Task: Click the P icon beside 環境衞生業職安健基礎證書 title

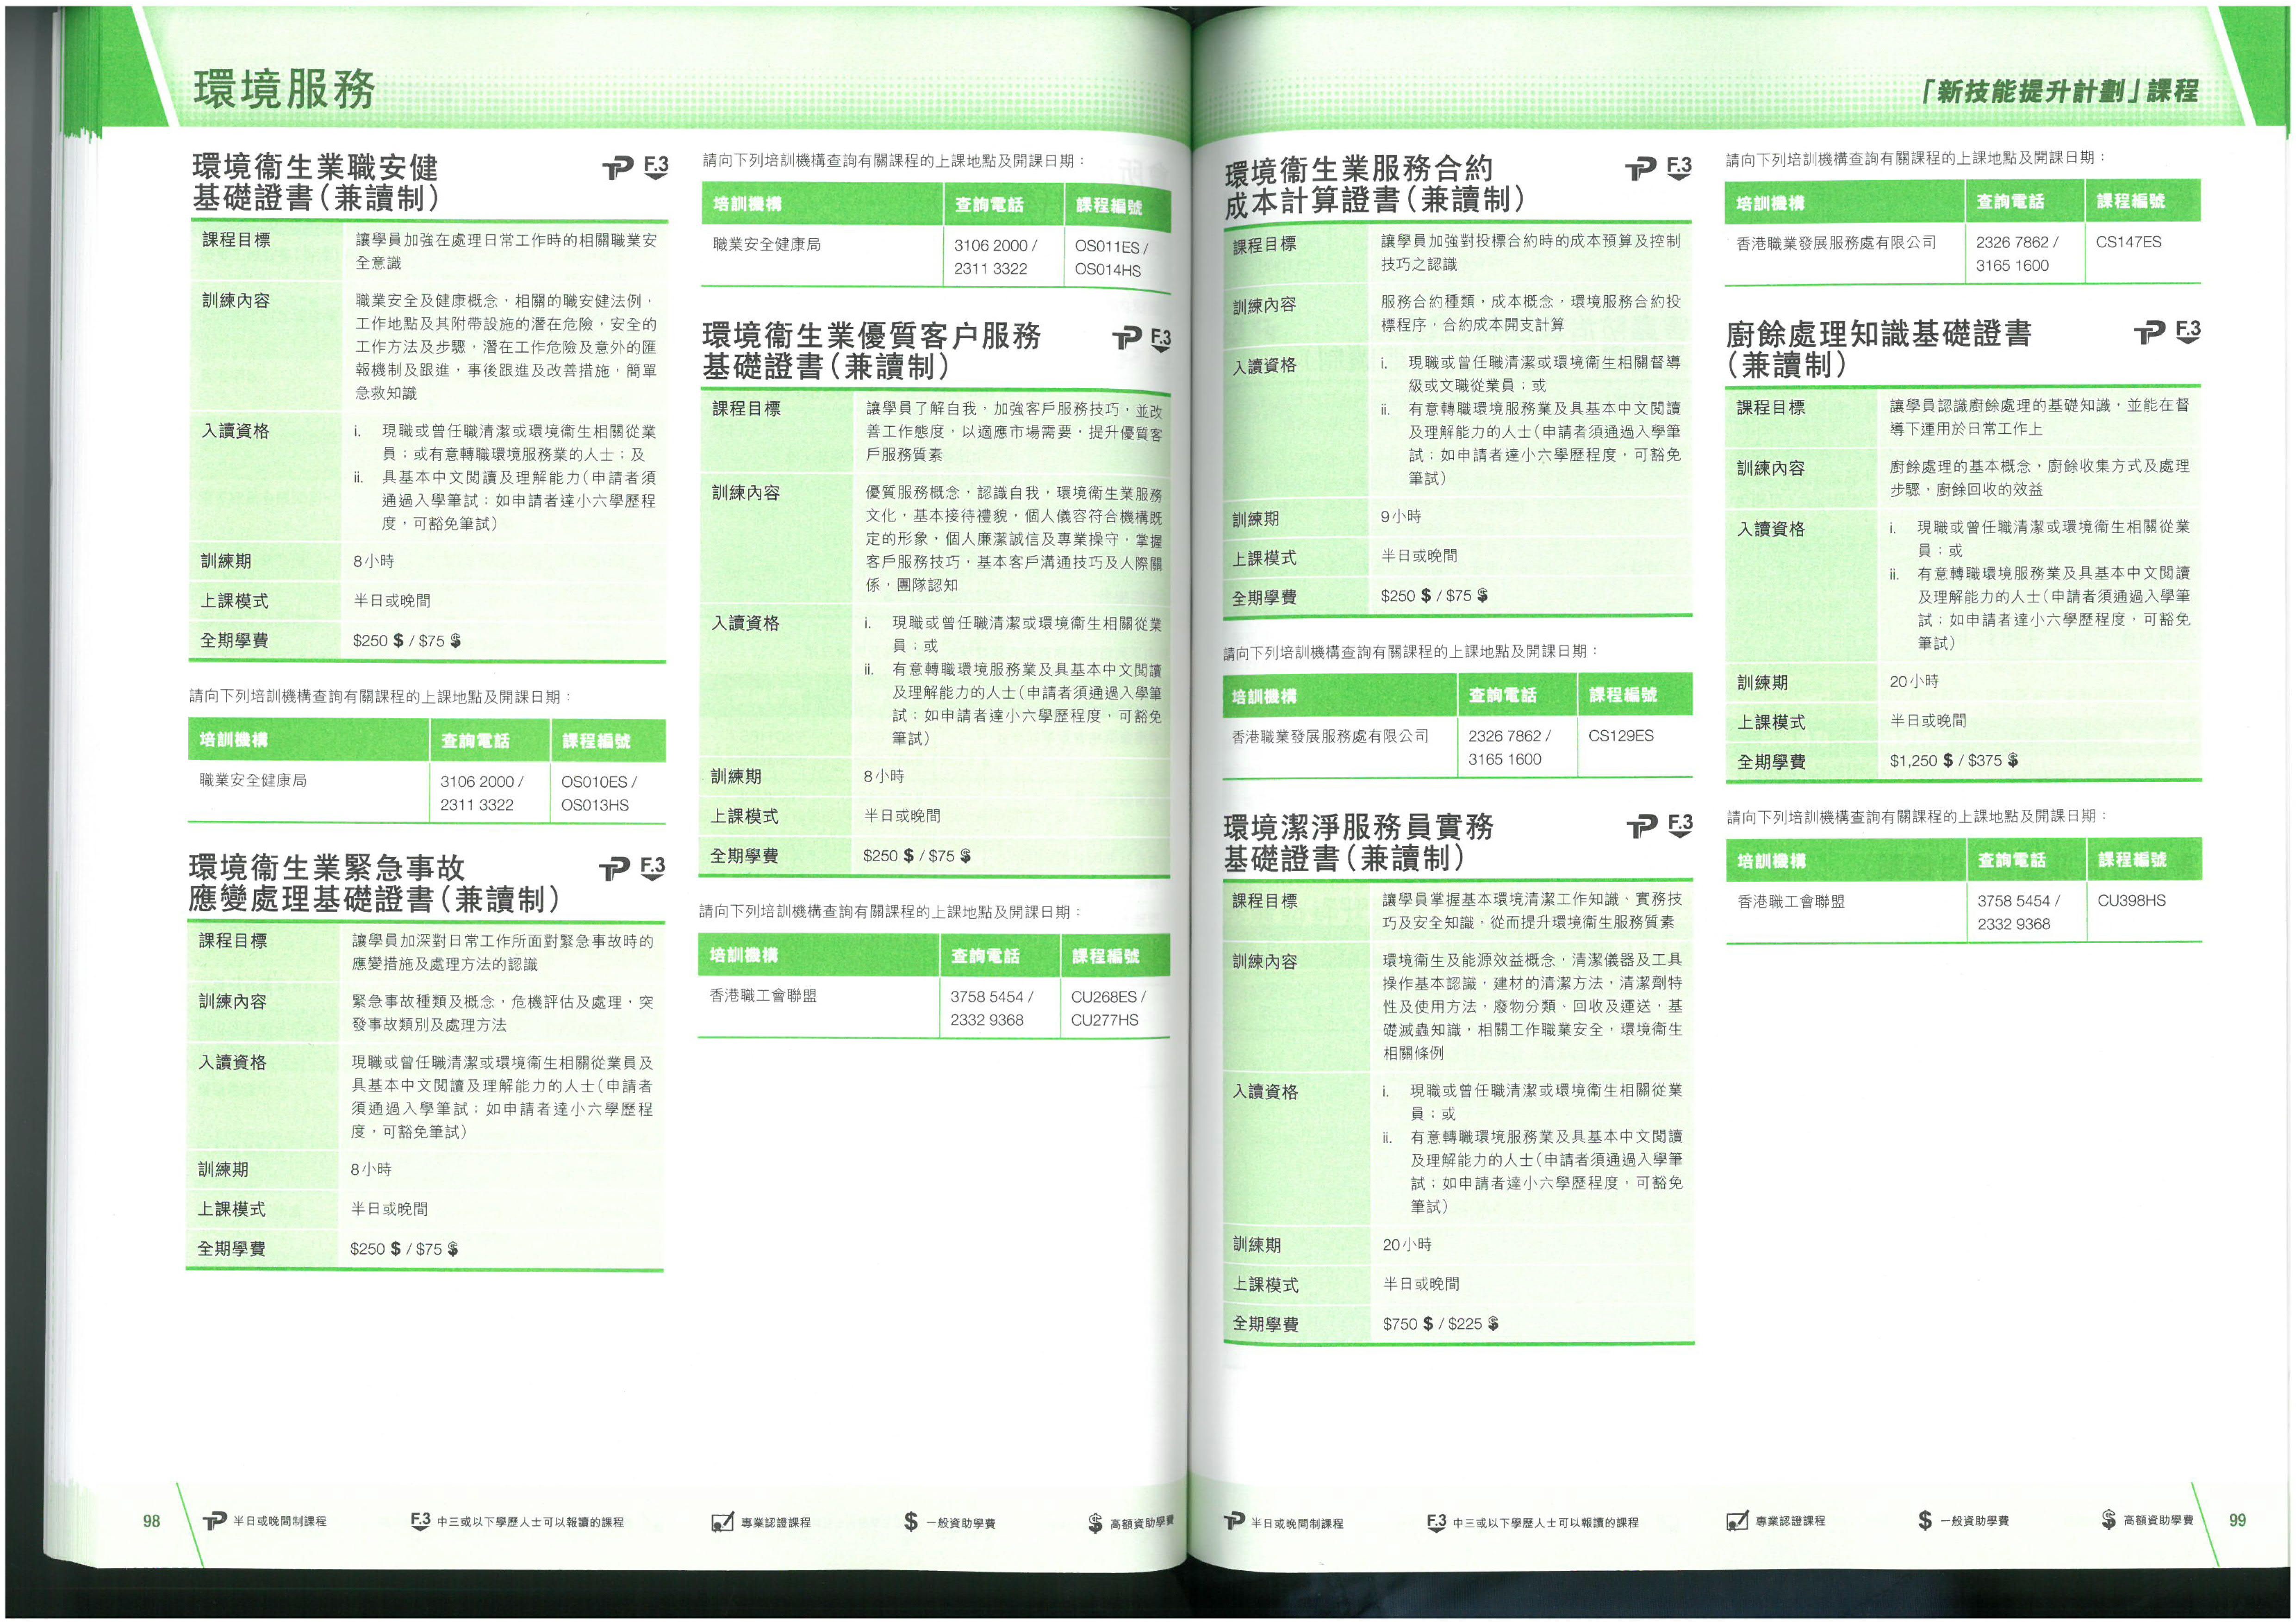Action: (x=617, y=168)
